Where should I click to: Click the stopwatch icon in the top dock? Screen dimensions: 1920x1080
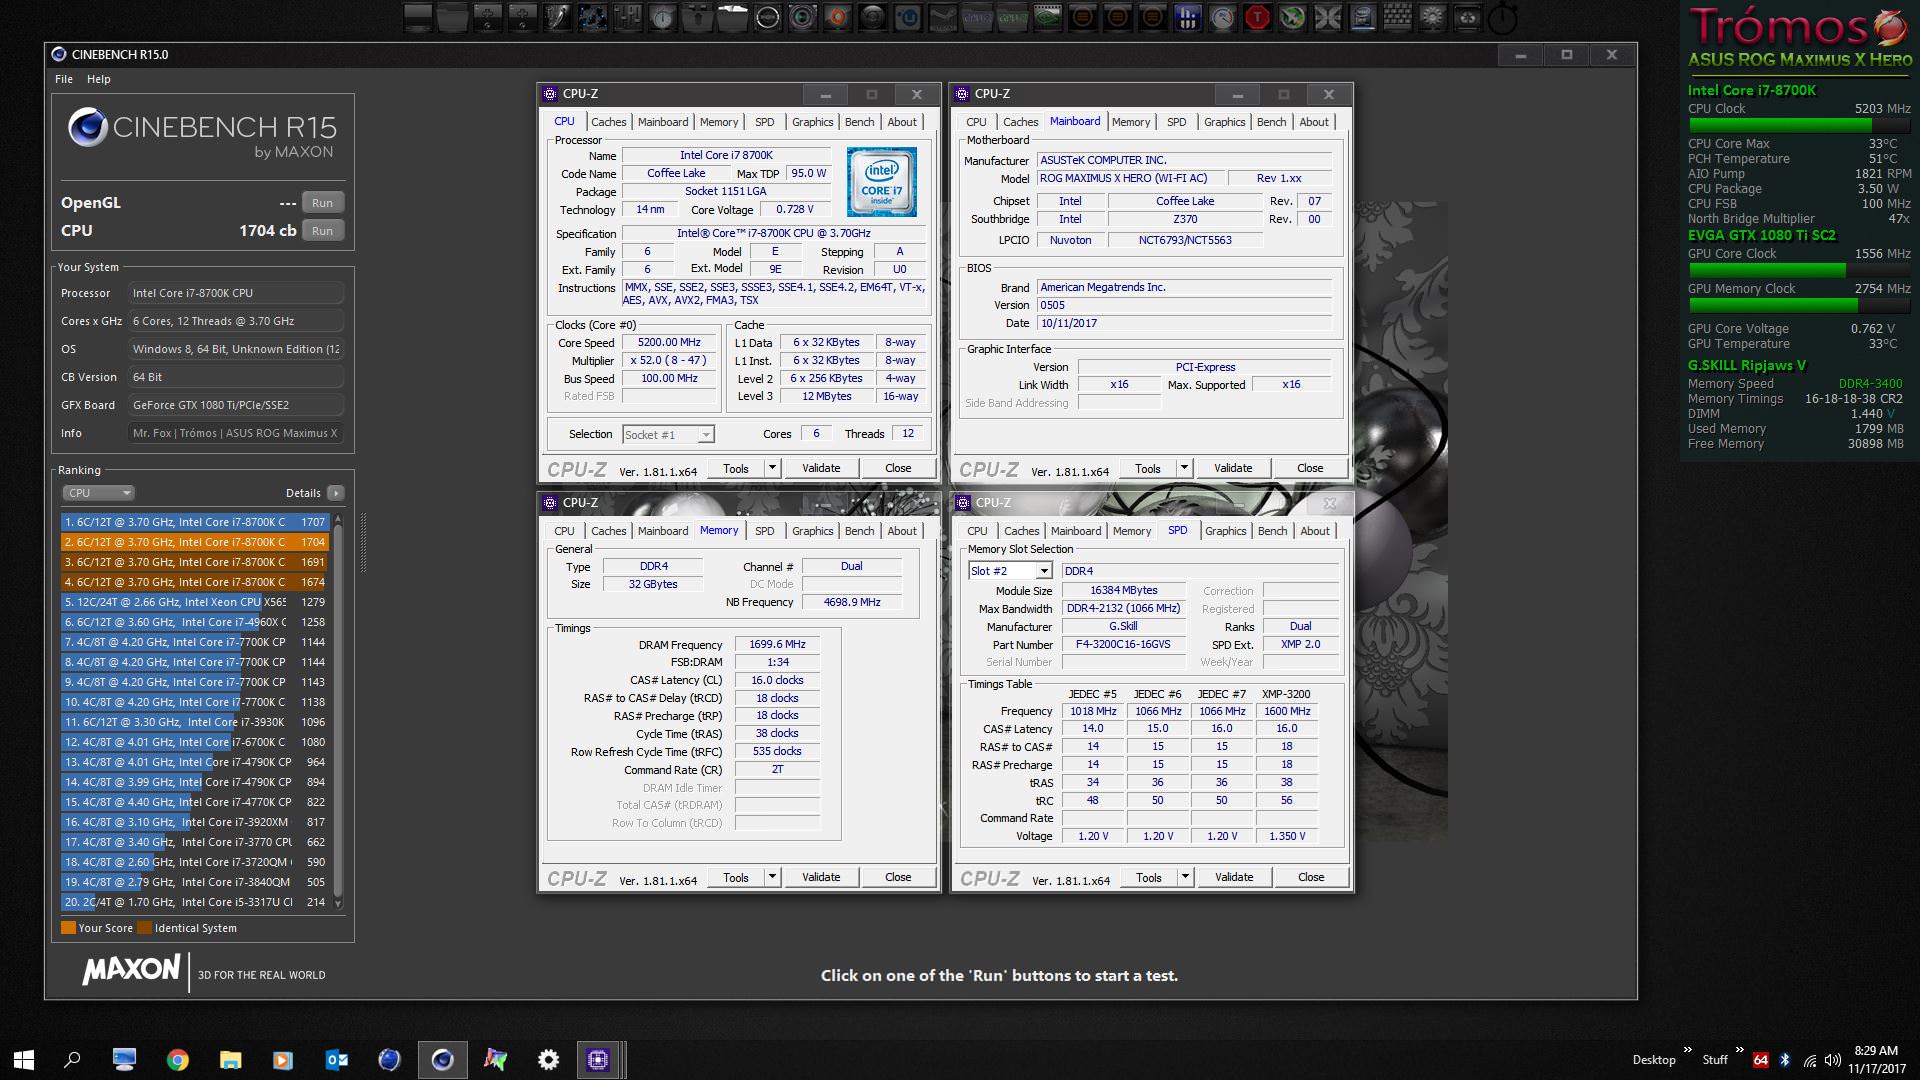(x=1501, y=17)
